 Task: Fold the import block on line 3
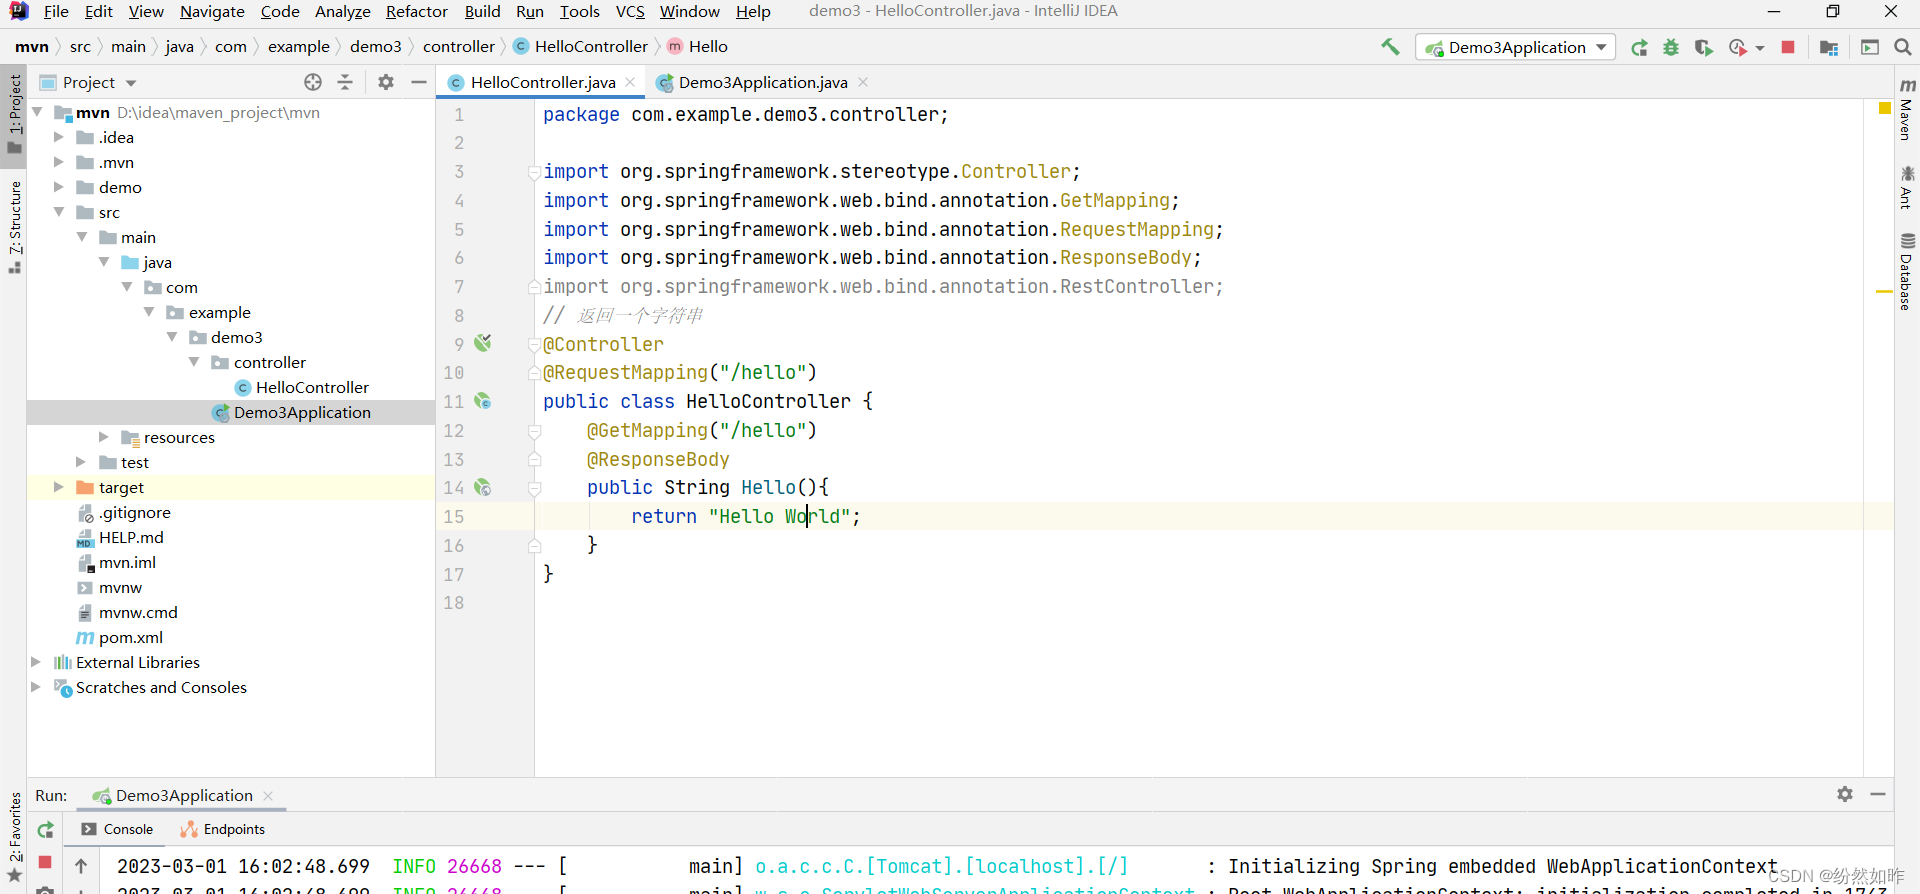click(x=534, y=172)
